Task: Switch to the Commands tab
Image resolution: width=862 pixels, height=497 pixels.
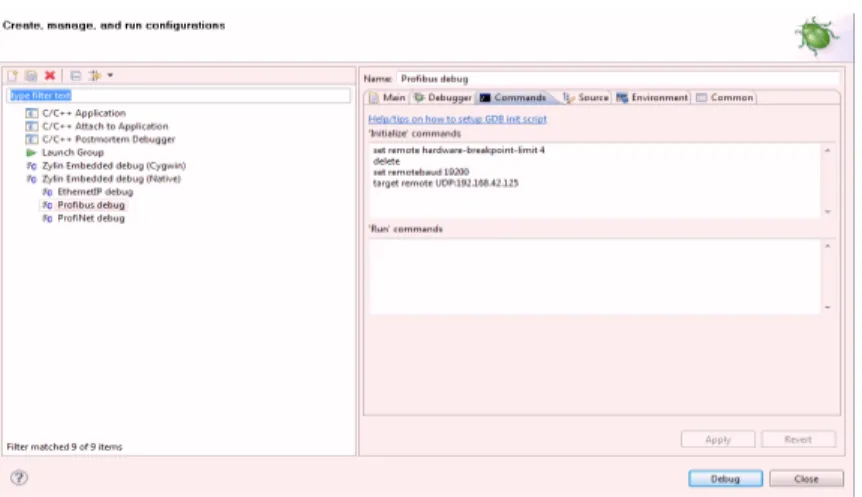Action: coord(513,97)
